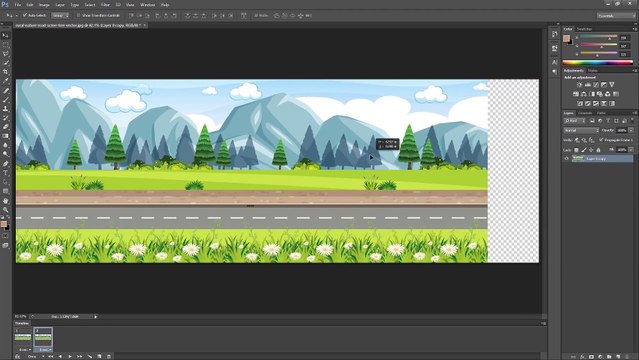Select the Gradient tool
The image size is (639, 360).
[x=5, y=136]
